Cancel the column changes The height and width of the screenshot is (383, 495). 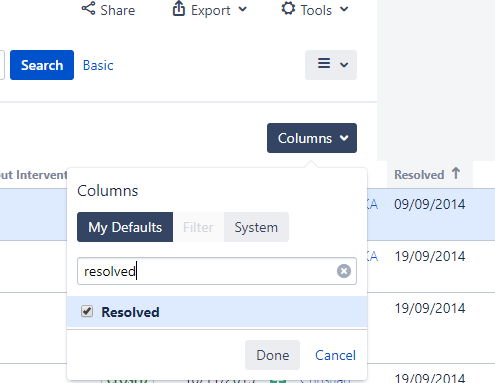click(x=335, y=355)
